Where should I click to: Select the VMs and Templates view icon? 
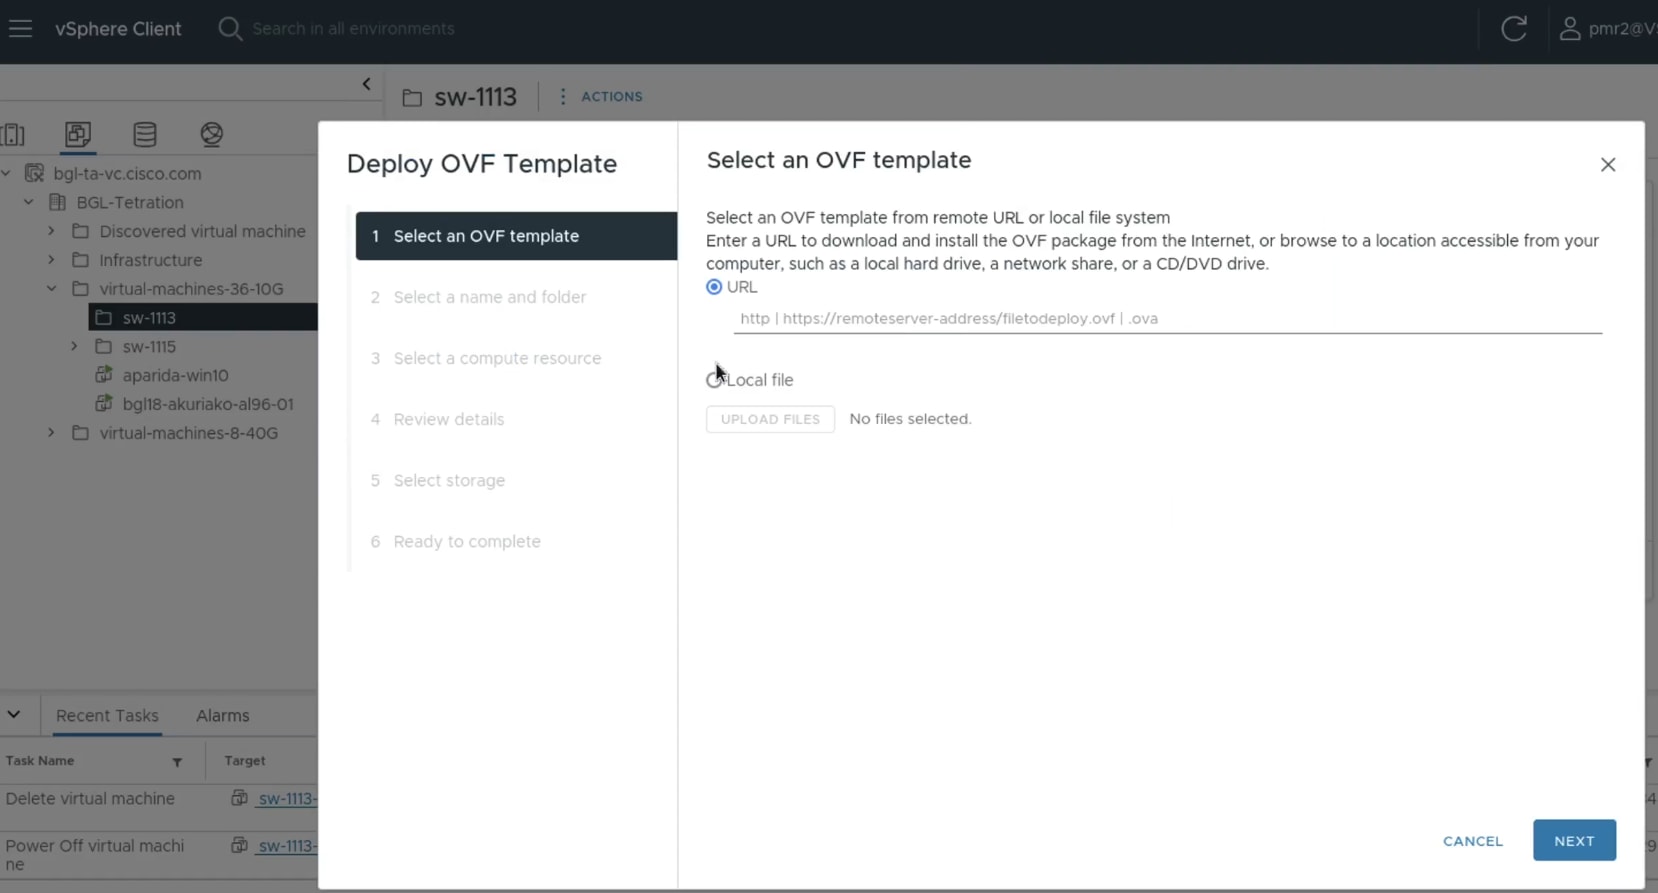[77, 135]
